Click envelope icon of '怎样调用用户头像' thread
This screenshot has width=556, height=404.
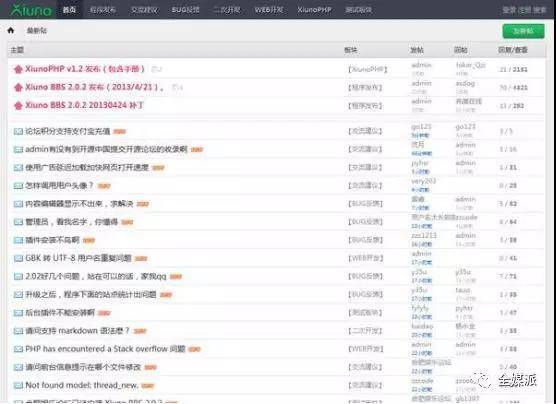point(18,186)
